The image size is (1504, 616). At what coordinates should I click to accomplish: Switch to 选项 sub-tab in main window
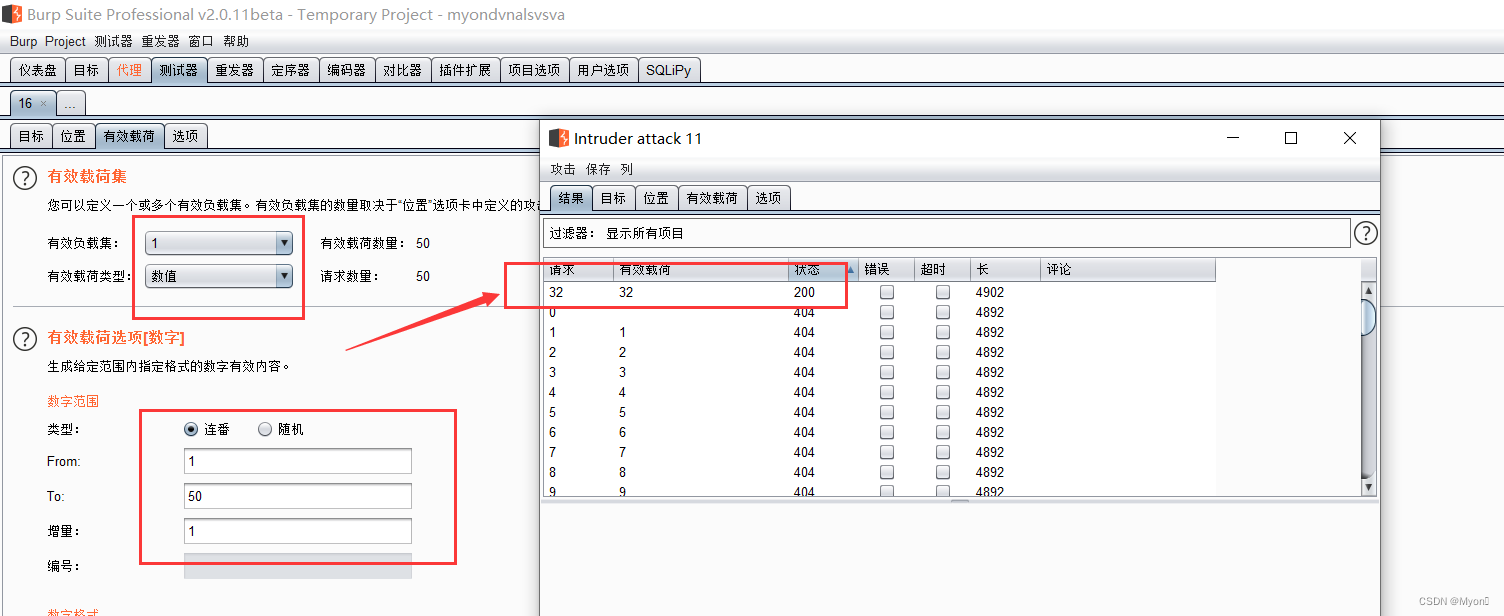point(185,136)
